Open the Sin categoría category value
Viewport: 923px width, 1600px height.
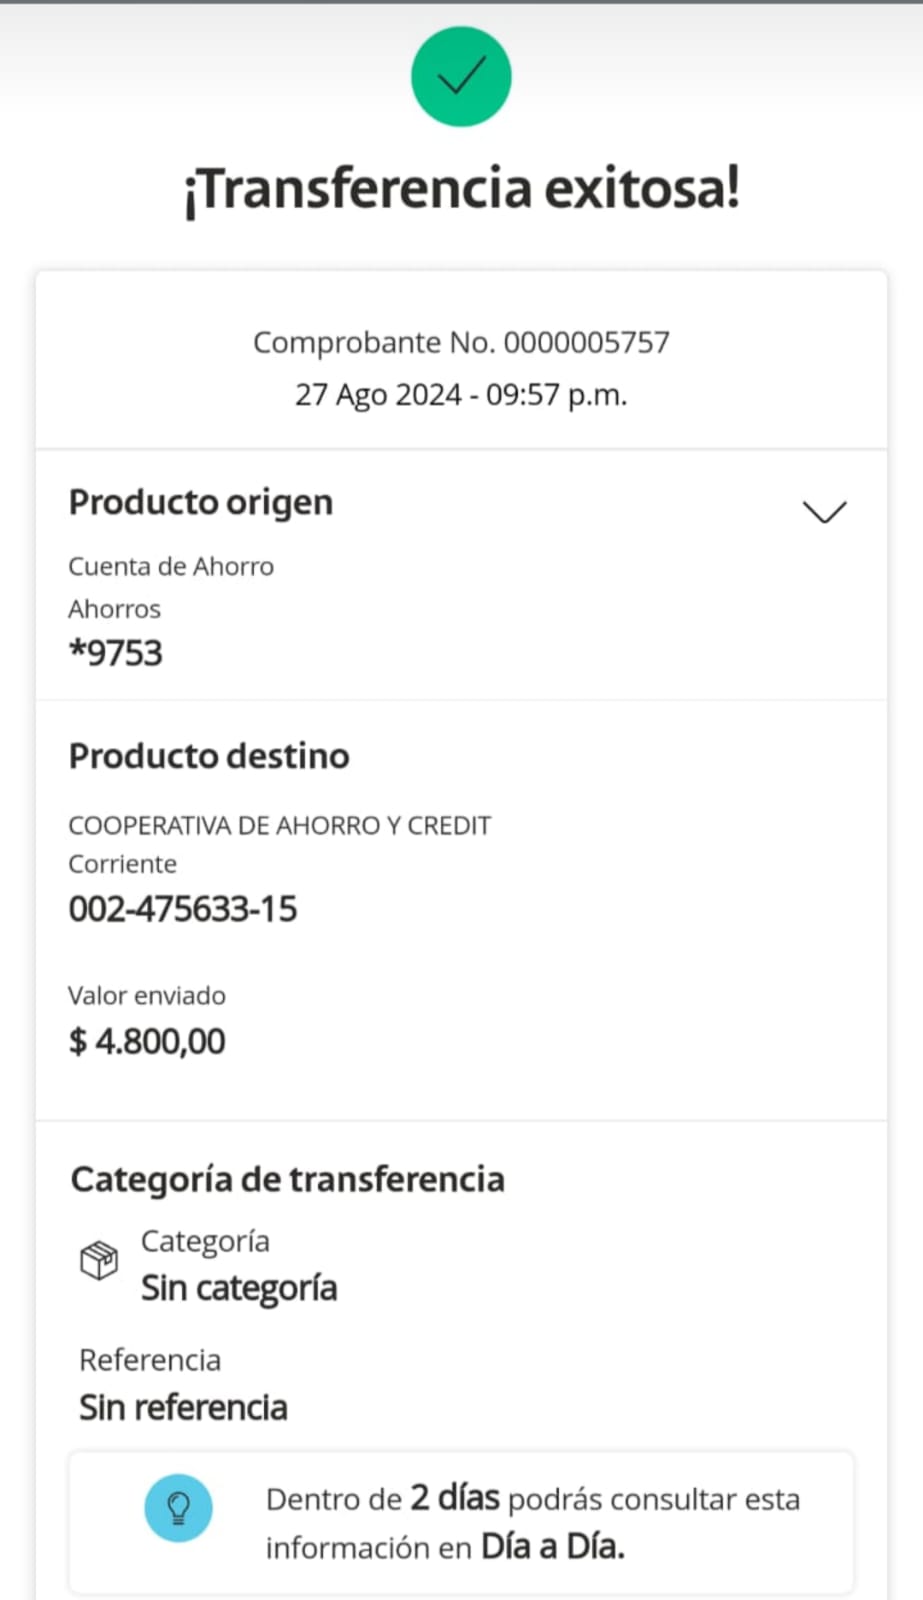tap(239, 1288)
